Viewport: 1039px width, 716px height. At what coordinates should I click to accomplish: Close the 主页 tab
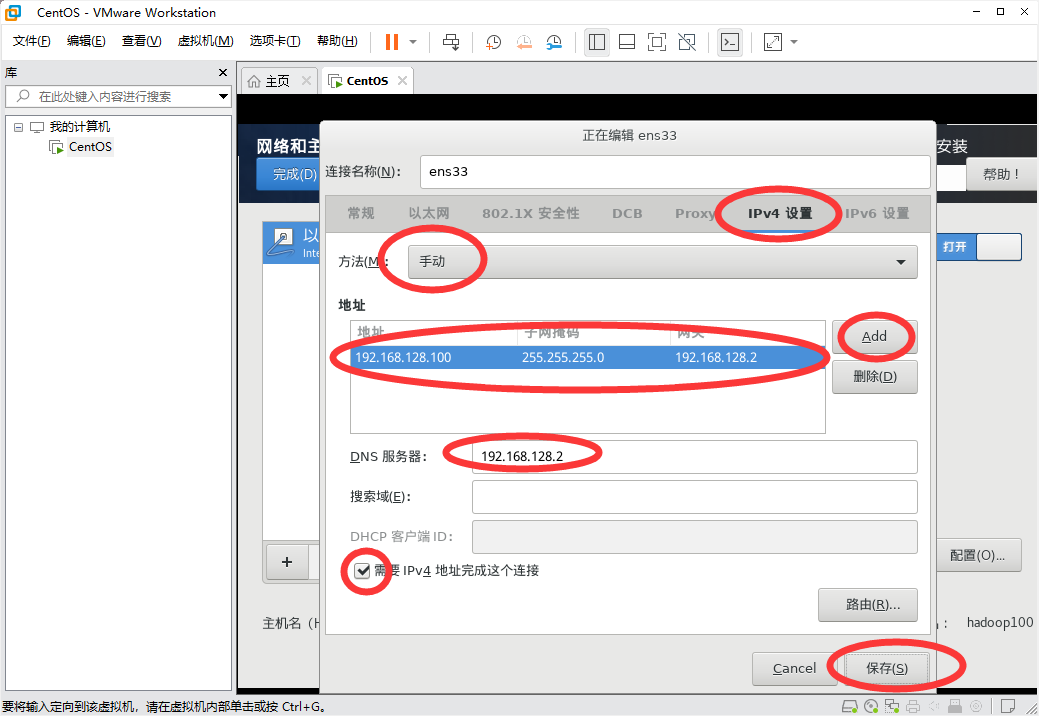point(306,80)
